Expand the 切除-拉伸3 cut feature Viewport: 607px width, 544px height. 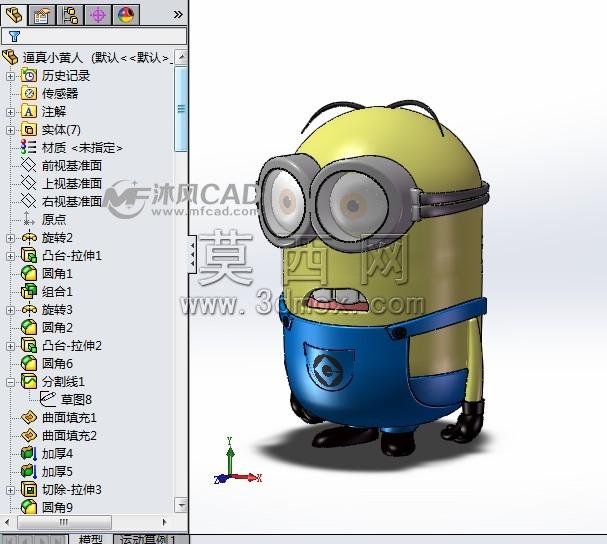point(10,490)
